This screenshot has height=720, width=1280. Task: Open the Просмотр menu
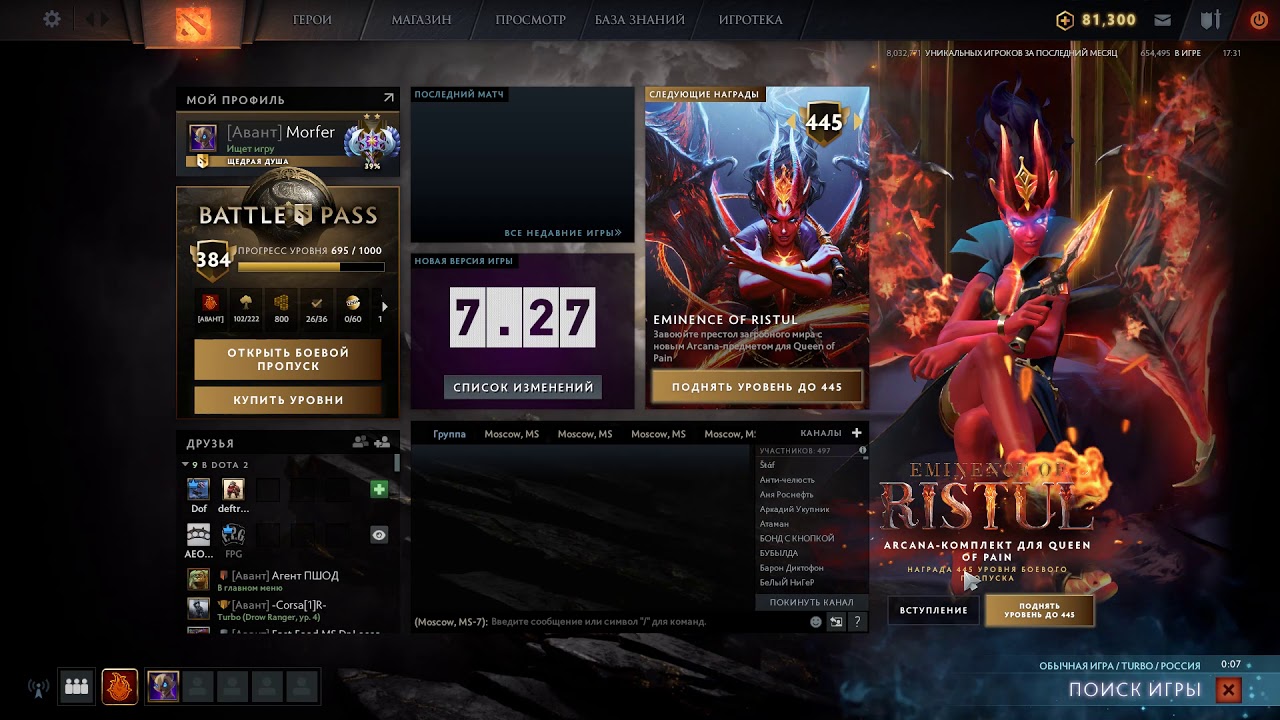coord(530,20)
